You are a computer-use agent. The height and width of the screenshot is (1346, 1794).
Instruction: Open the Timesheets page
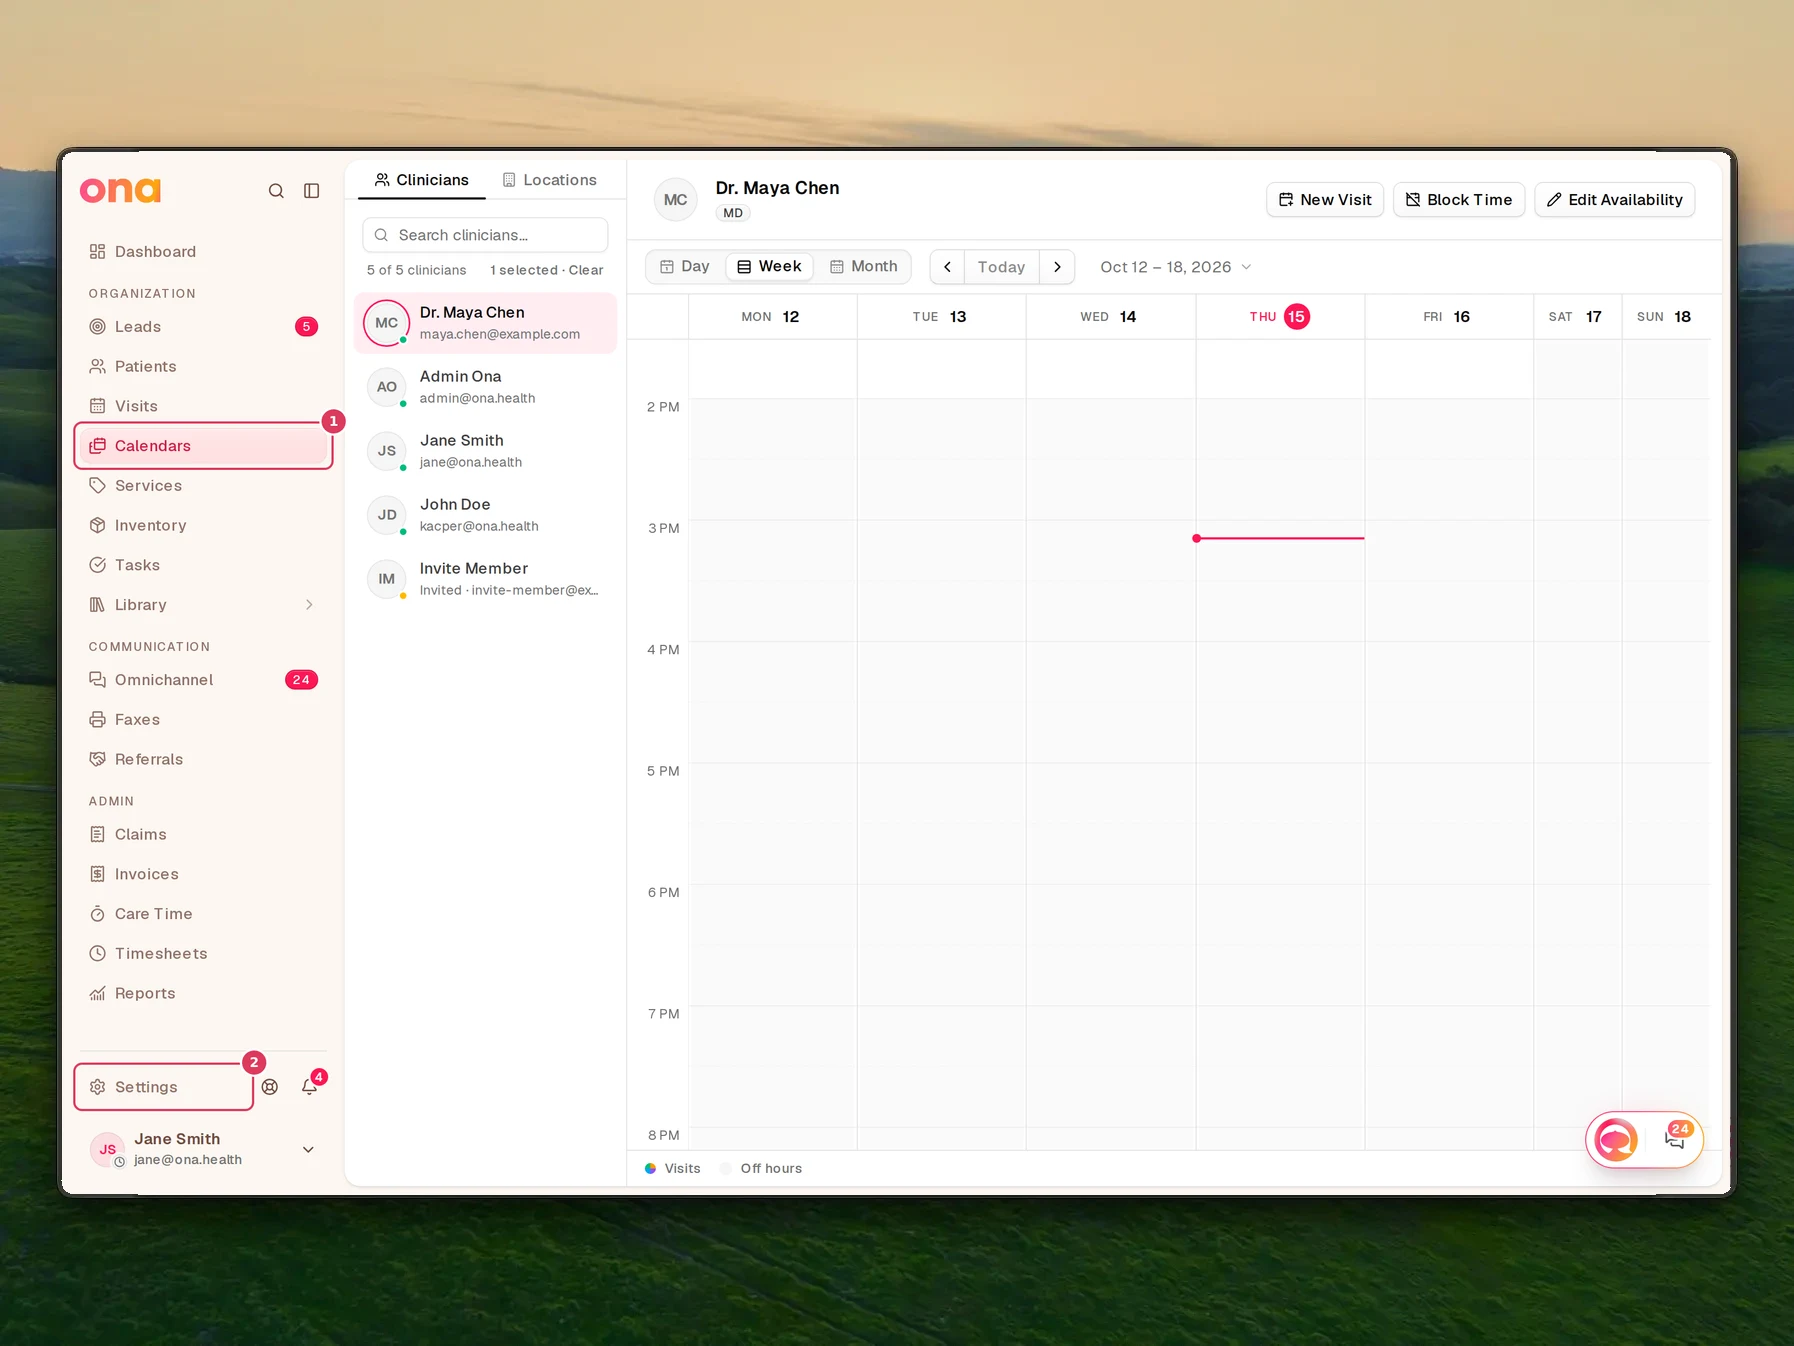tap(203, 954)
